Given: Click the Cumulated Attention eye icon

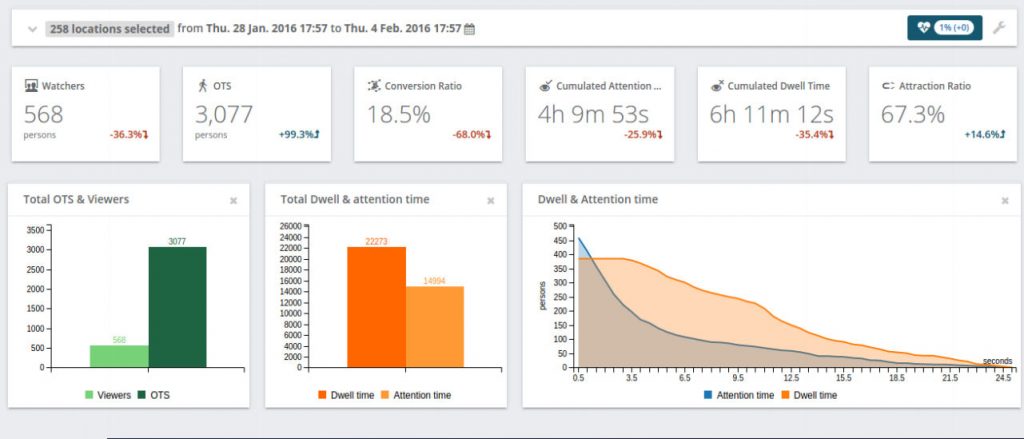Looking at the screenshot, I should coord(545,86).
